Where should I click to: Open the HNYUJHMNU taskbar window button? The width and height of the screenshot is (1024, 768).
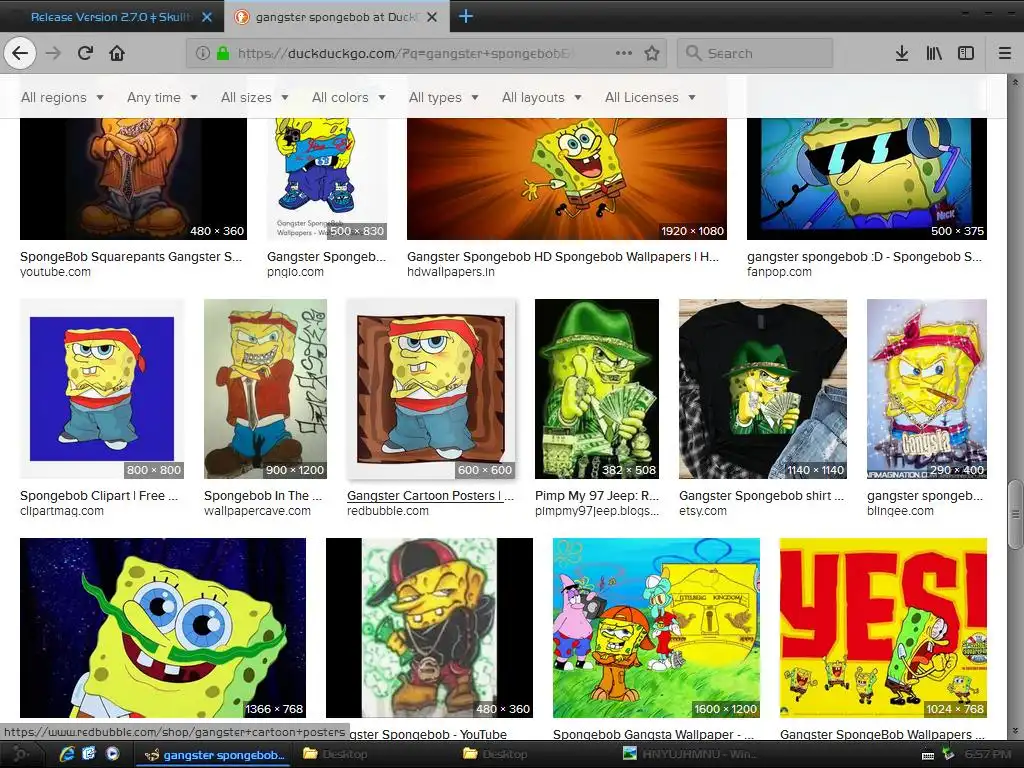(689, 754)
